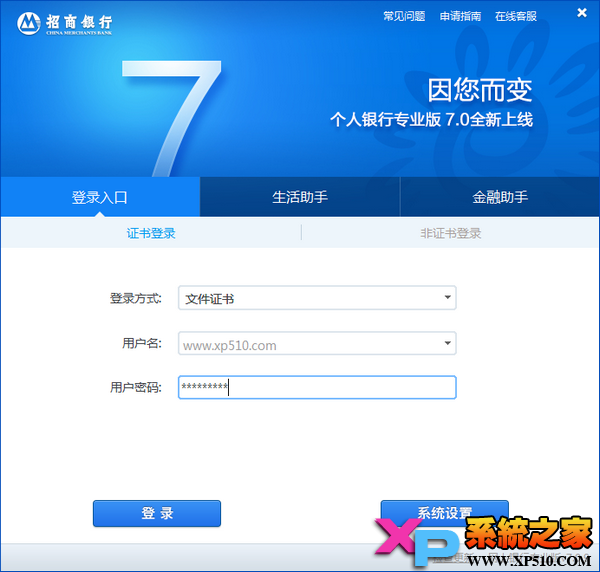Open the 常见问题 FAQ link
This screenshot has height=572, width=600.
tap(404, 16)
